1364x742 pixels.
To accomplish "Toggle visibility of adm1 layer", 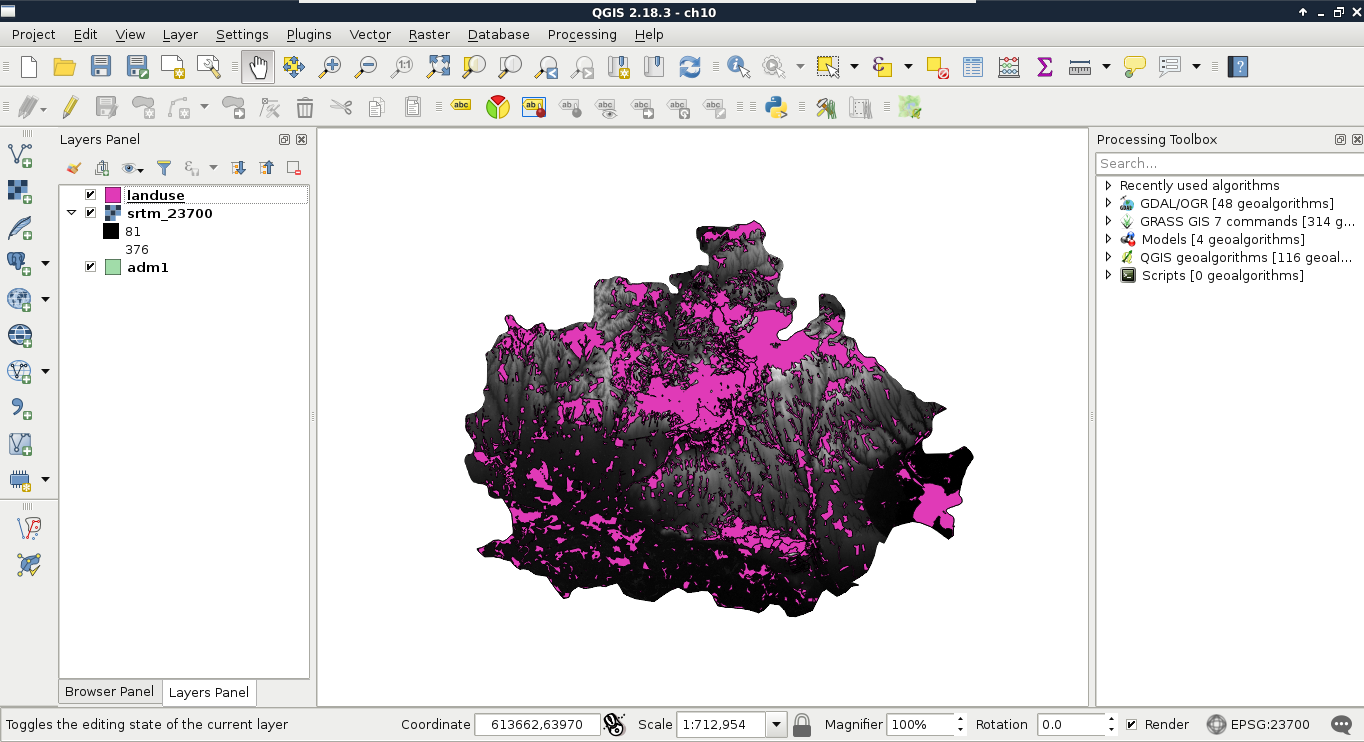I will tap(91, 267).
